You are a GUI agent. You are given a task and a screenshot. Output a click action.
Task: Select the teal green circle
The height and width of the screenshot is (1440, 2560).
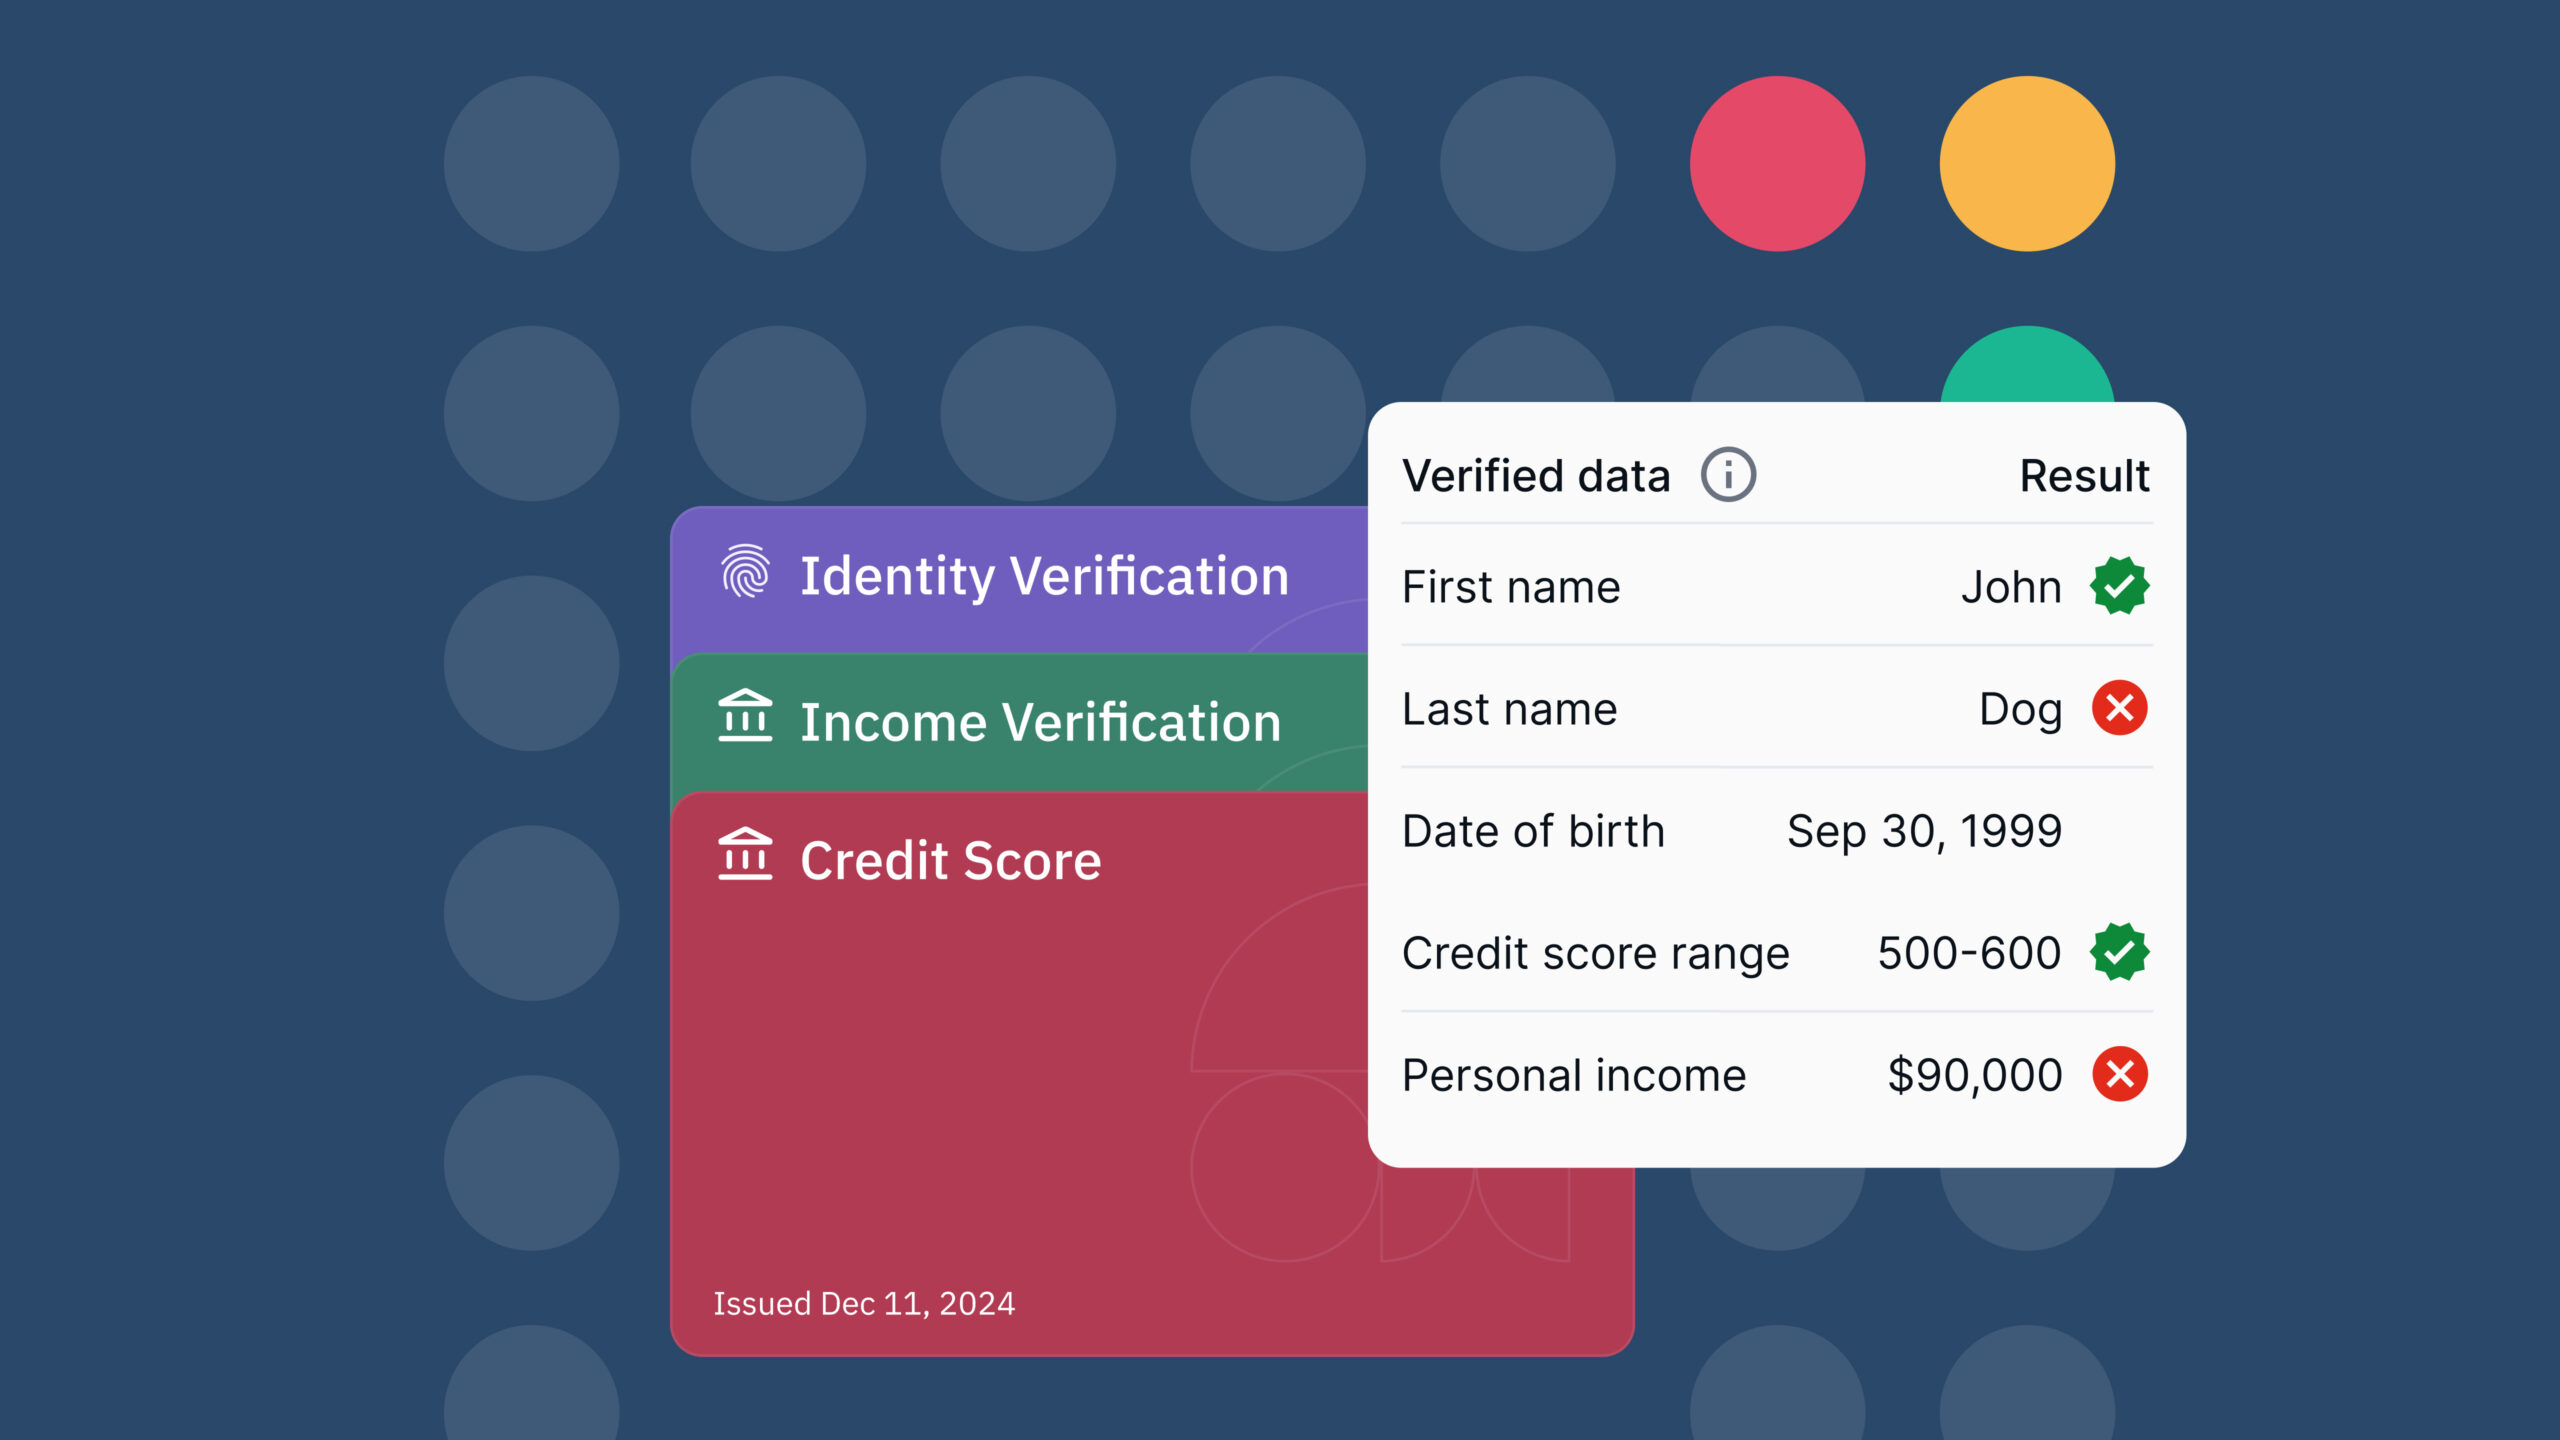pos(2027,366)
